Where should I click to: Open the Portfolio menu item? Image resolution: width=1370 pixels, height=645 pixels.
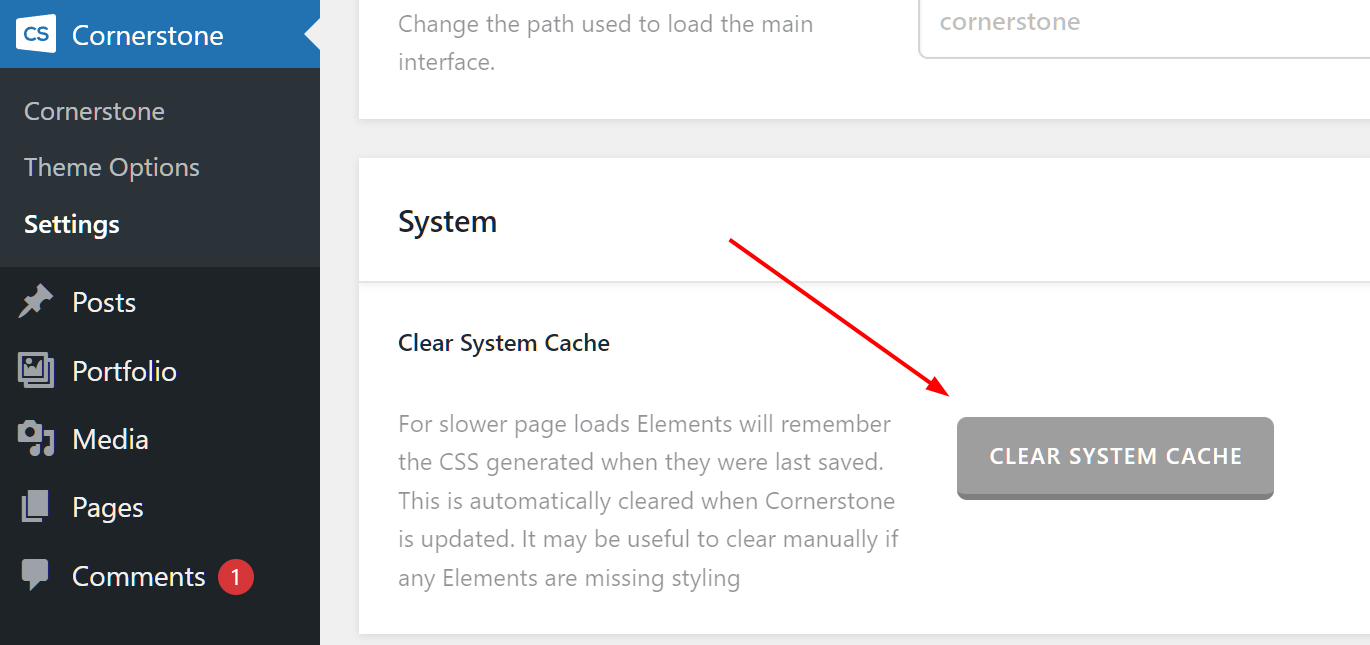124,371
